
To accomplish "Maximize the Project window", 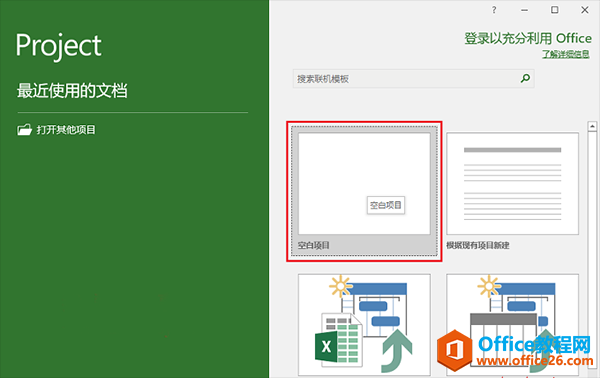I will tap(554, 10).
